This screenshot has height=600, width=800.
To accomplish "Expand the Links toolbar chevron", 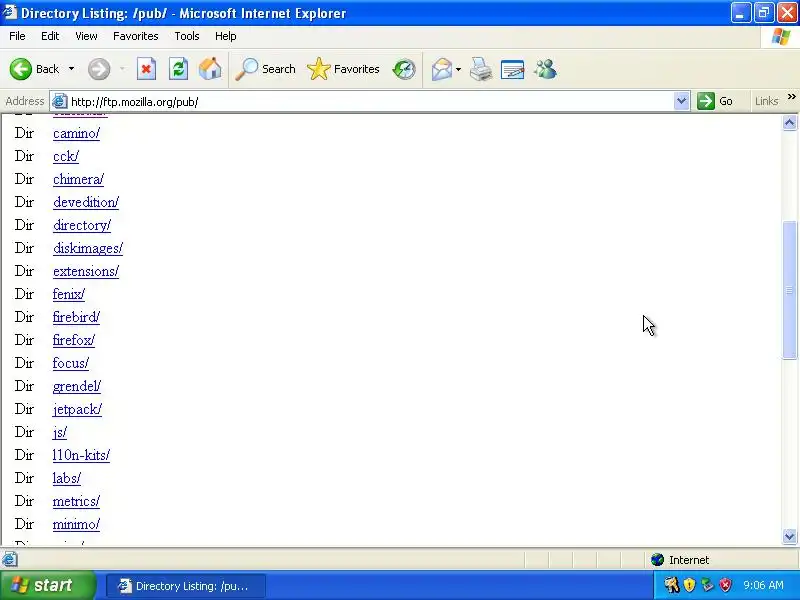I will click(791, 96).
